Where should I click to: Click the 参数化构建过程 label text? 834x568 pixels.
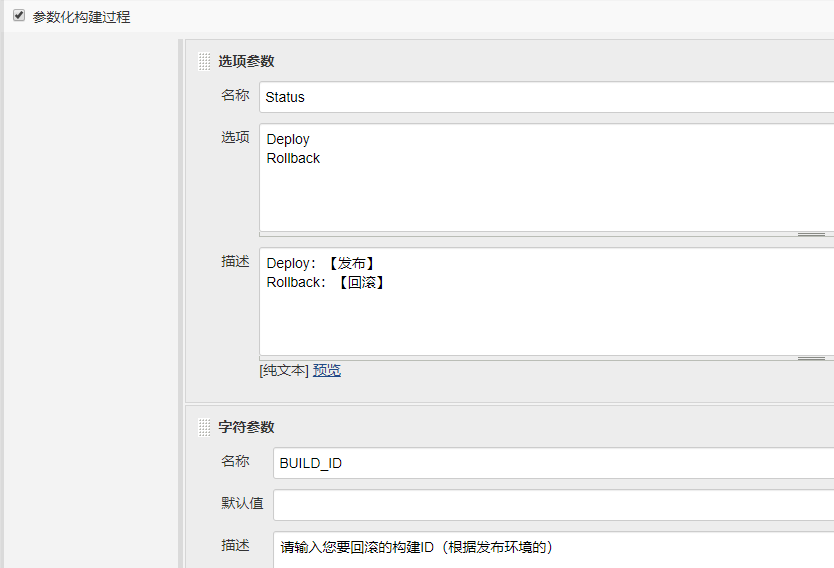point(81,17)
